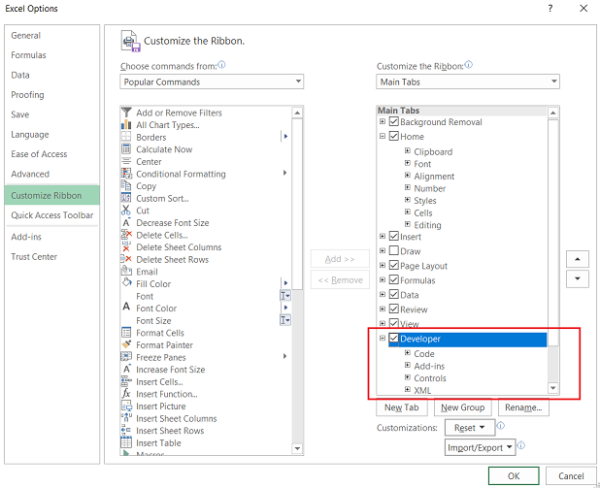Expand the Controls group under Developer
This screenshot has height=488, width=600.
[408, 377]
